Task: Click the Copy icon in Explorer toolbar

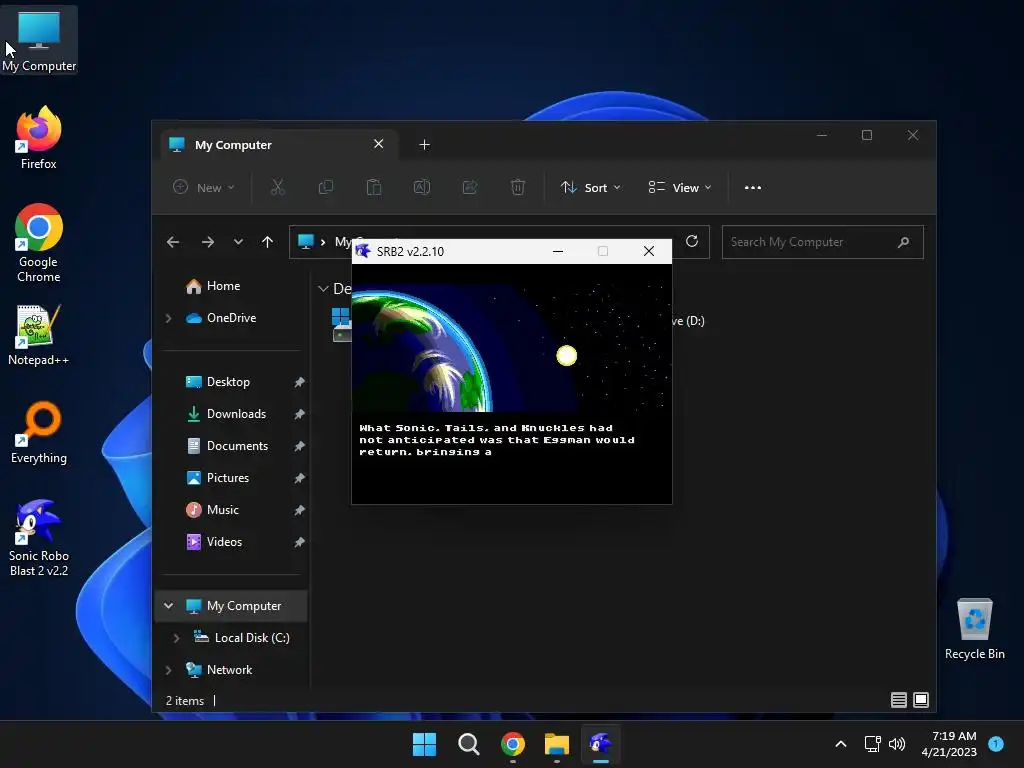Action: point(325,187)
